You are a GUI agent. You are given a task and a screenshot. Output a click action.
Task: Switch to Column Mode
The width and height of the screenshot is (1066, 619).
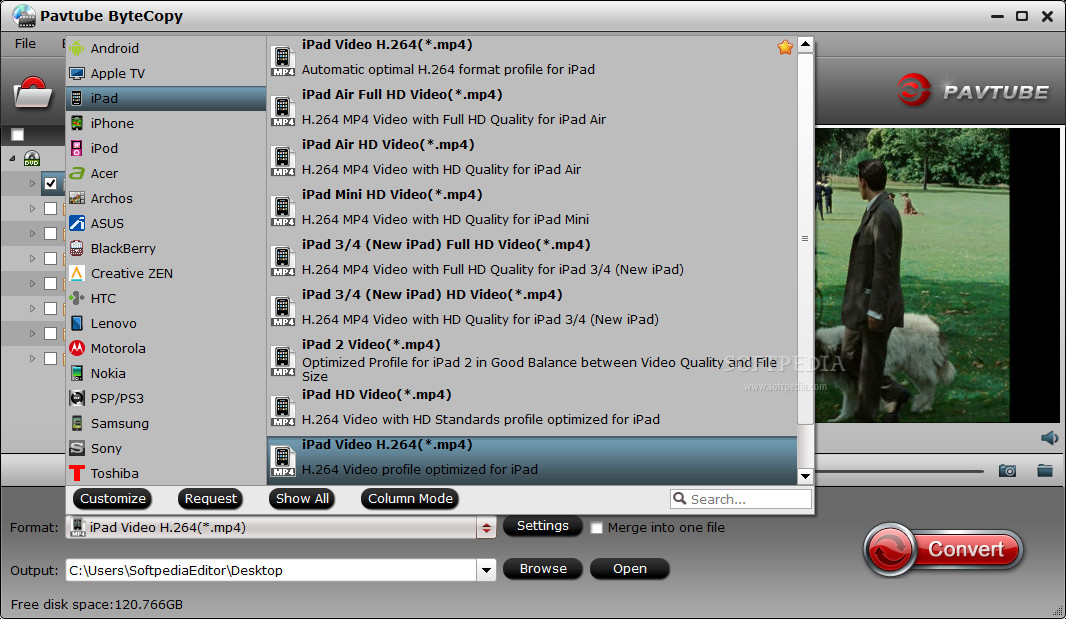410,499
